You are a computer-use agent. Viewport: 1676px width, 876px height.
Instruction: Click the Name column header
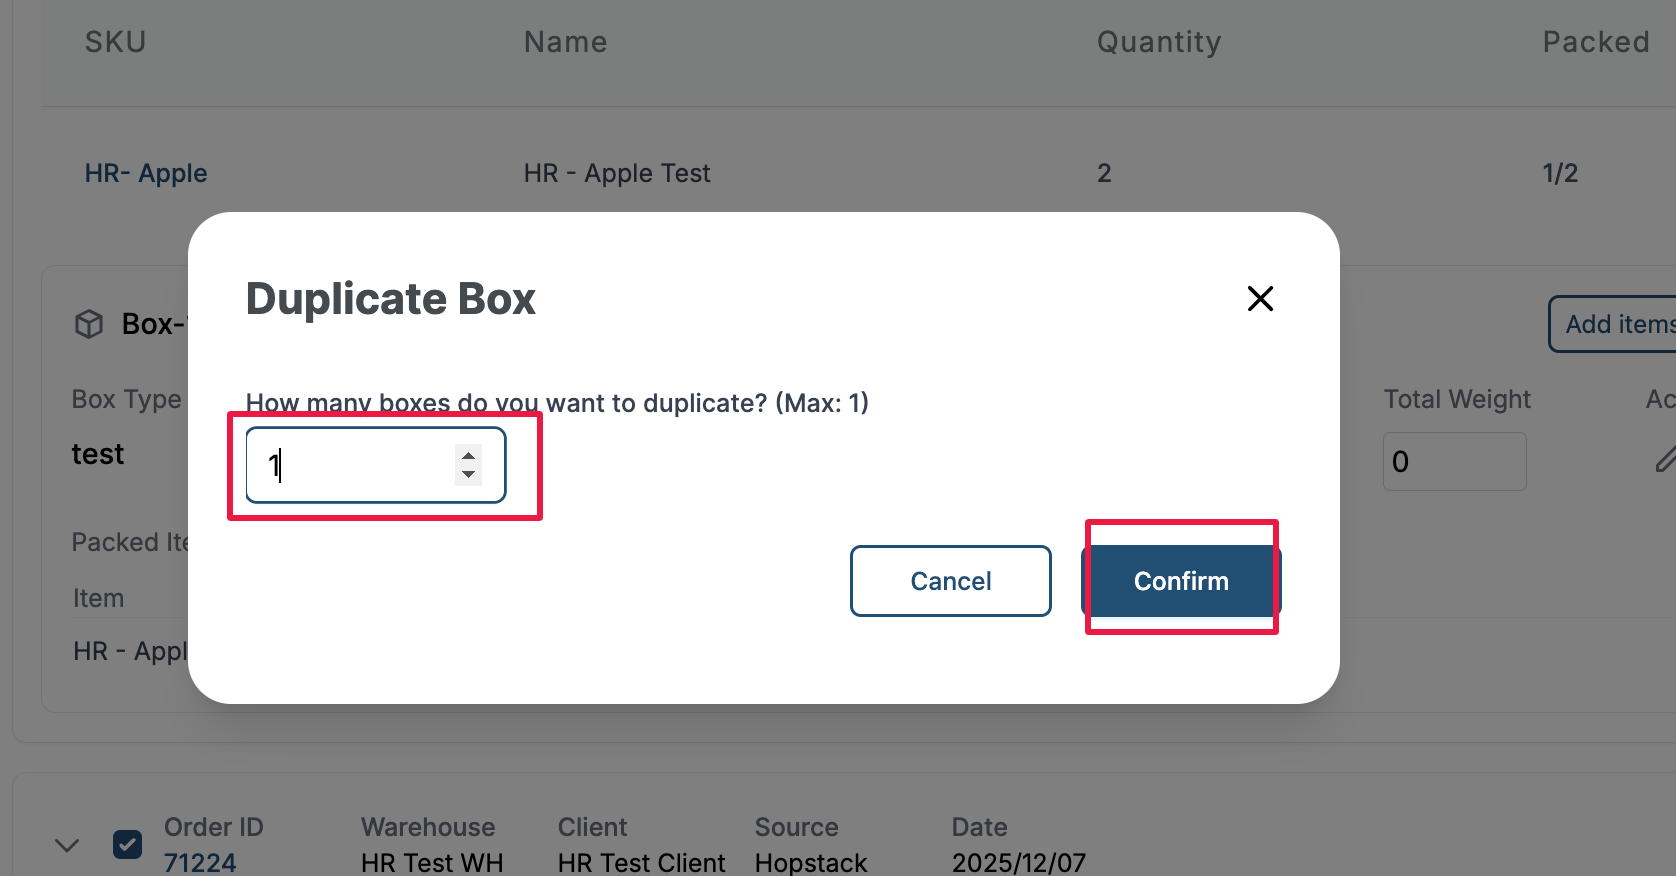click(566, 42)
